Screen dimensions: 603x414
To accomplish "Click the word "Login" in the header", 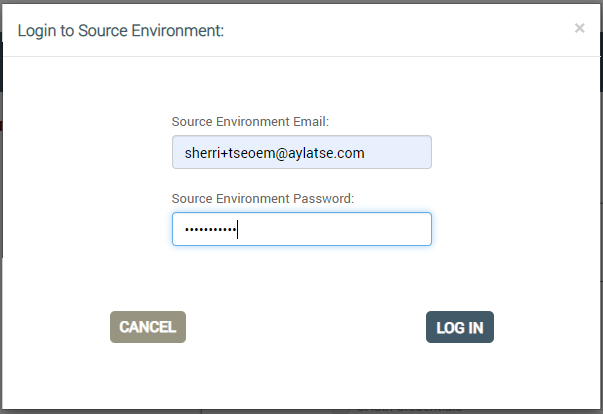I will (37, 31).
